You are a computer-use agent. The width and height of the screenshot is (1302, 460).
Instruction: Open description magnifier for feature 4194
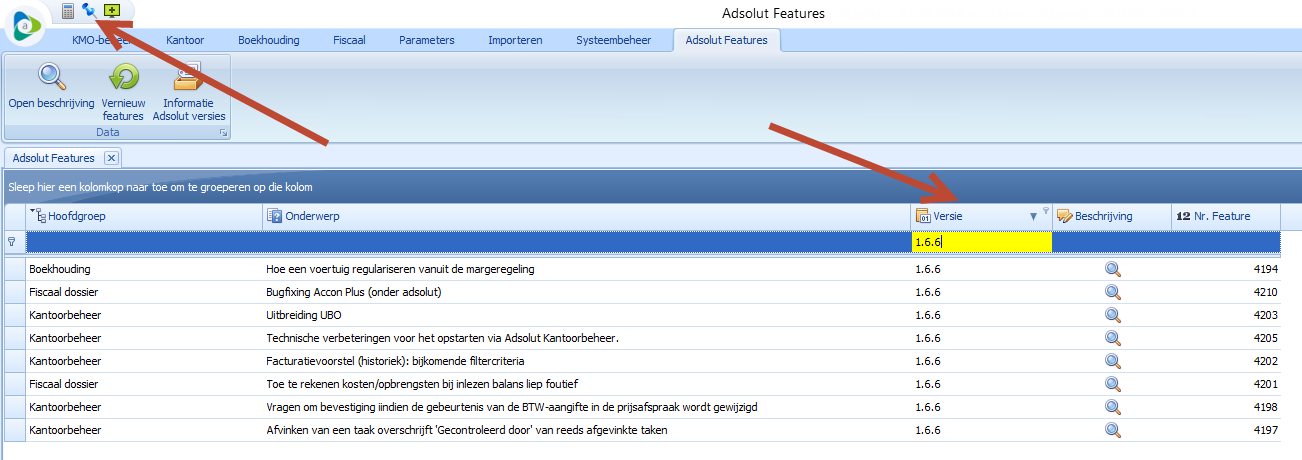[x=1112, y=269]
